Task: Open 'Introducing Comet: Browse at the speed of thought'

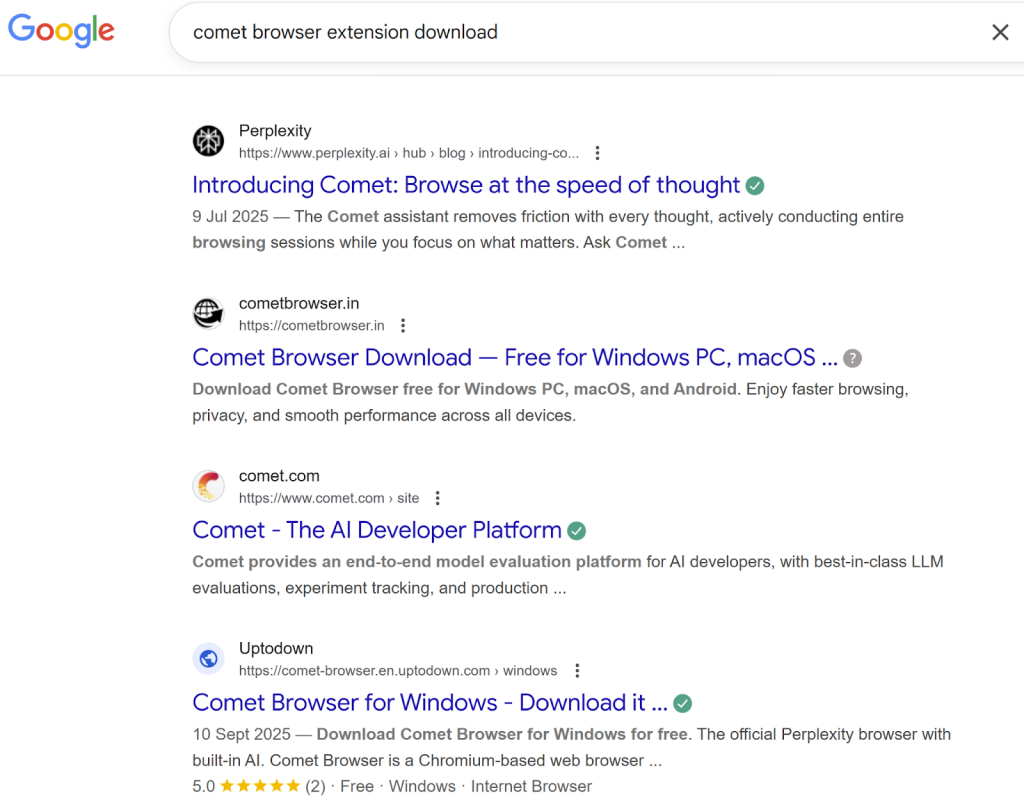Action: click(465, 185)
